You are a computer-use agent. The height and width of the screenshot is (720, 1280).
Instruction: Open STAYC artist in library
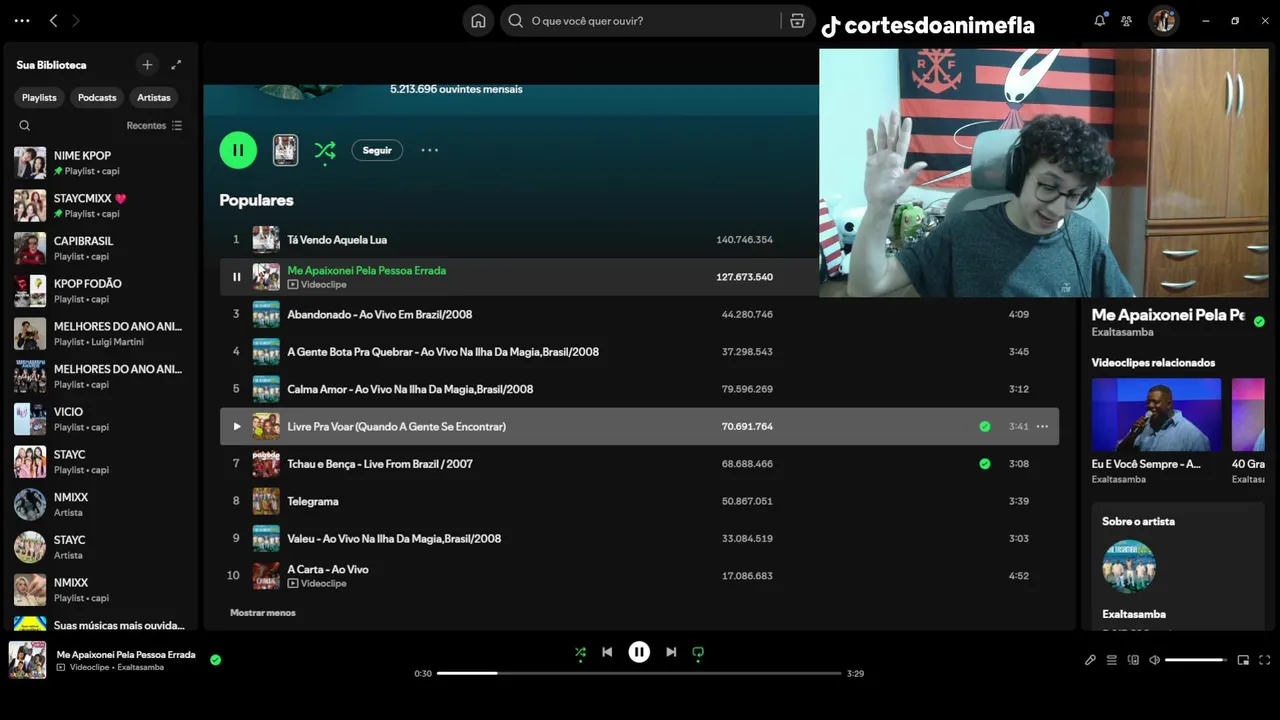coord(100,547)
